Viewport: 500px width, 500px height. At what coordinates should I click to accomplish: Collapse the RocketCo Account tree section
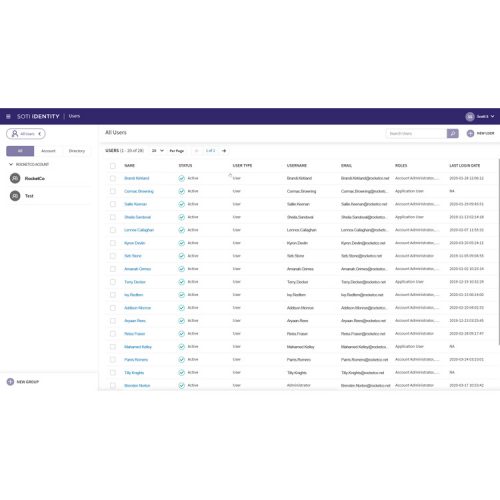(x=11, y=164)
